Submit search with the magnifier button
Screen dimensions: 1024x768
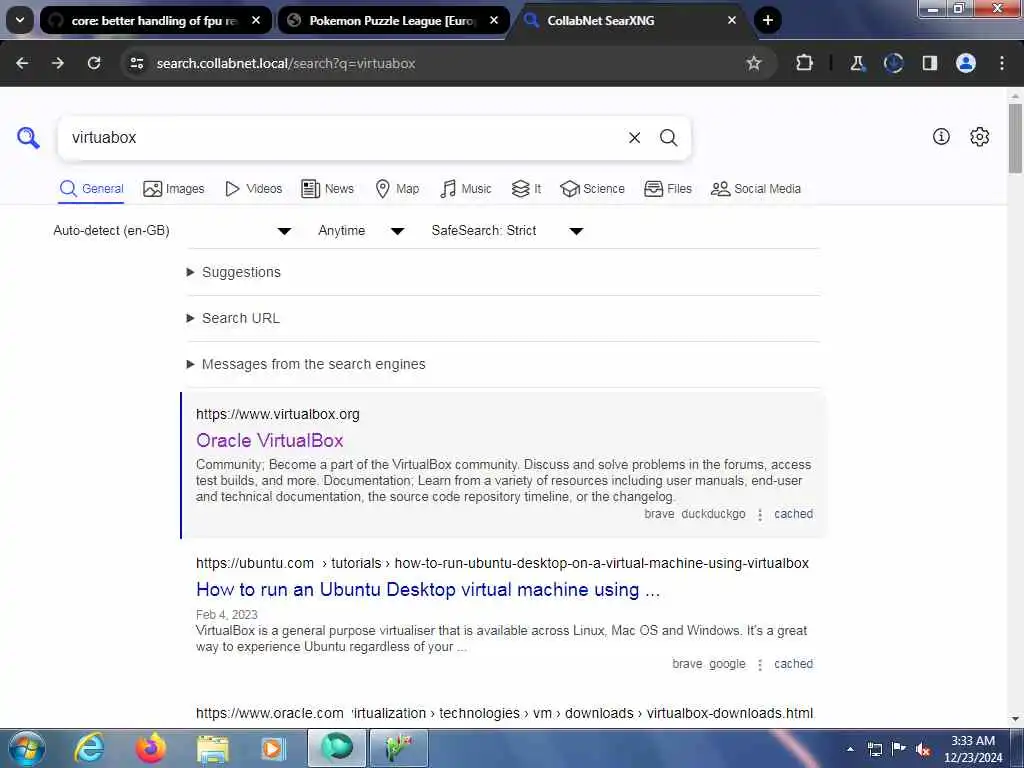click(668, 138)
